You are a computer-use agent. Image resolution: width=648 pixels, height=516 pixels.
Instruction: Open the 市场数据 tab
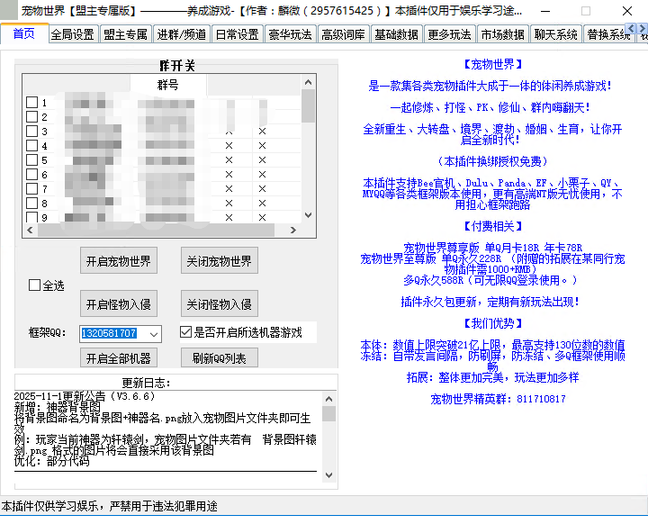click(x=503, y=35)
